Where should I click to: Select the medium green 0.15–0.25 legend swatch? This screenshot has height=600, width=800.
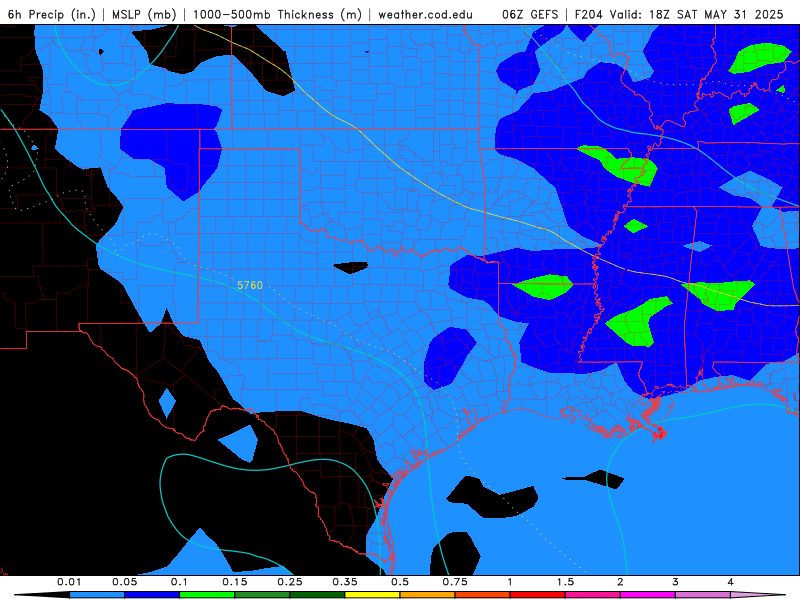point(262,595)
